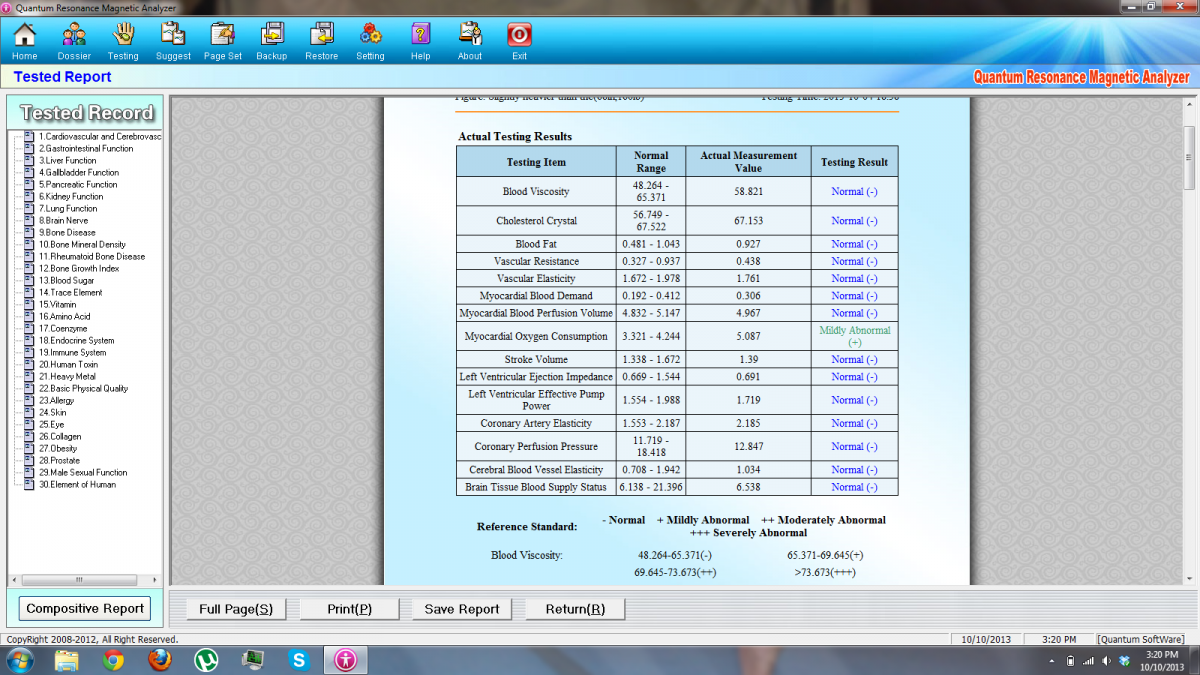Open Google Chrome from the taskbar
Image resolution: width=1200 pixels, height=675 pixels.
click(113, 660)
